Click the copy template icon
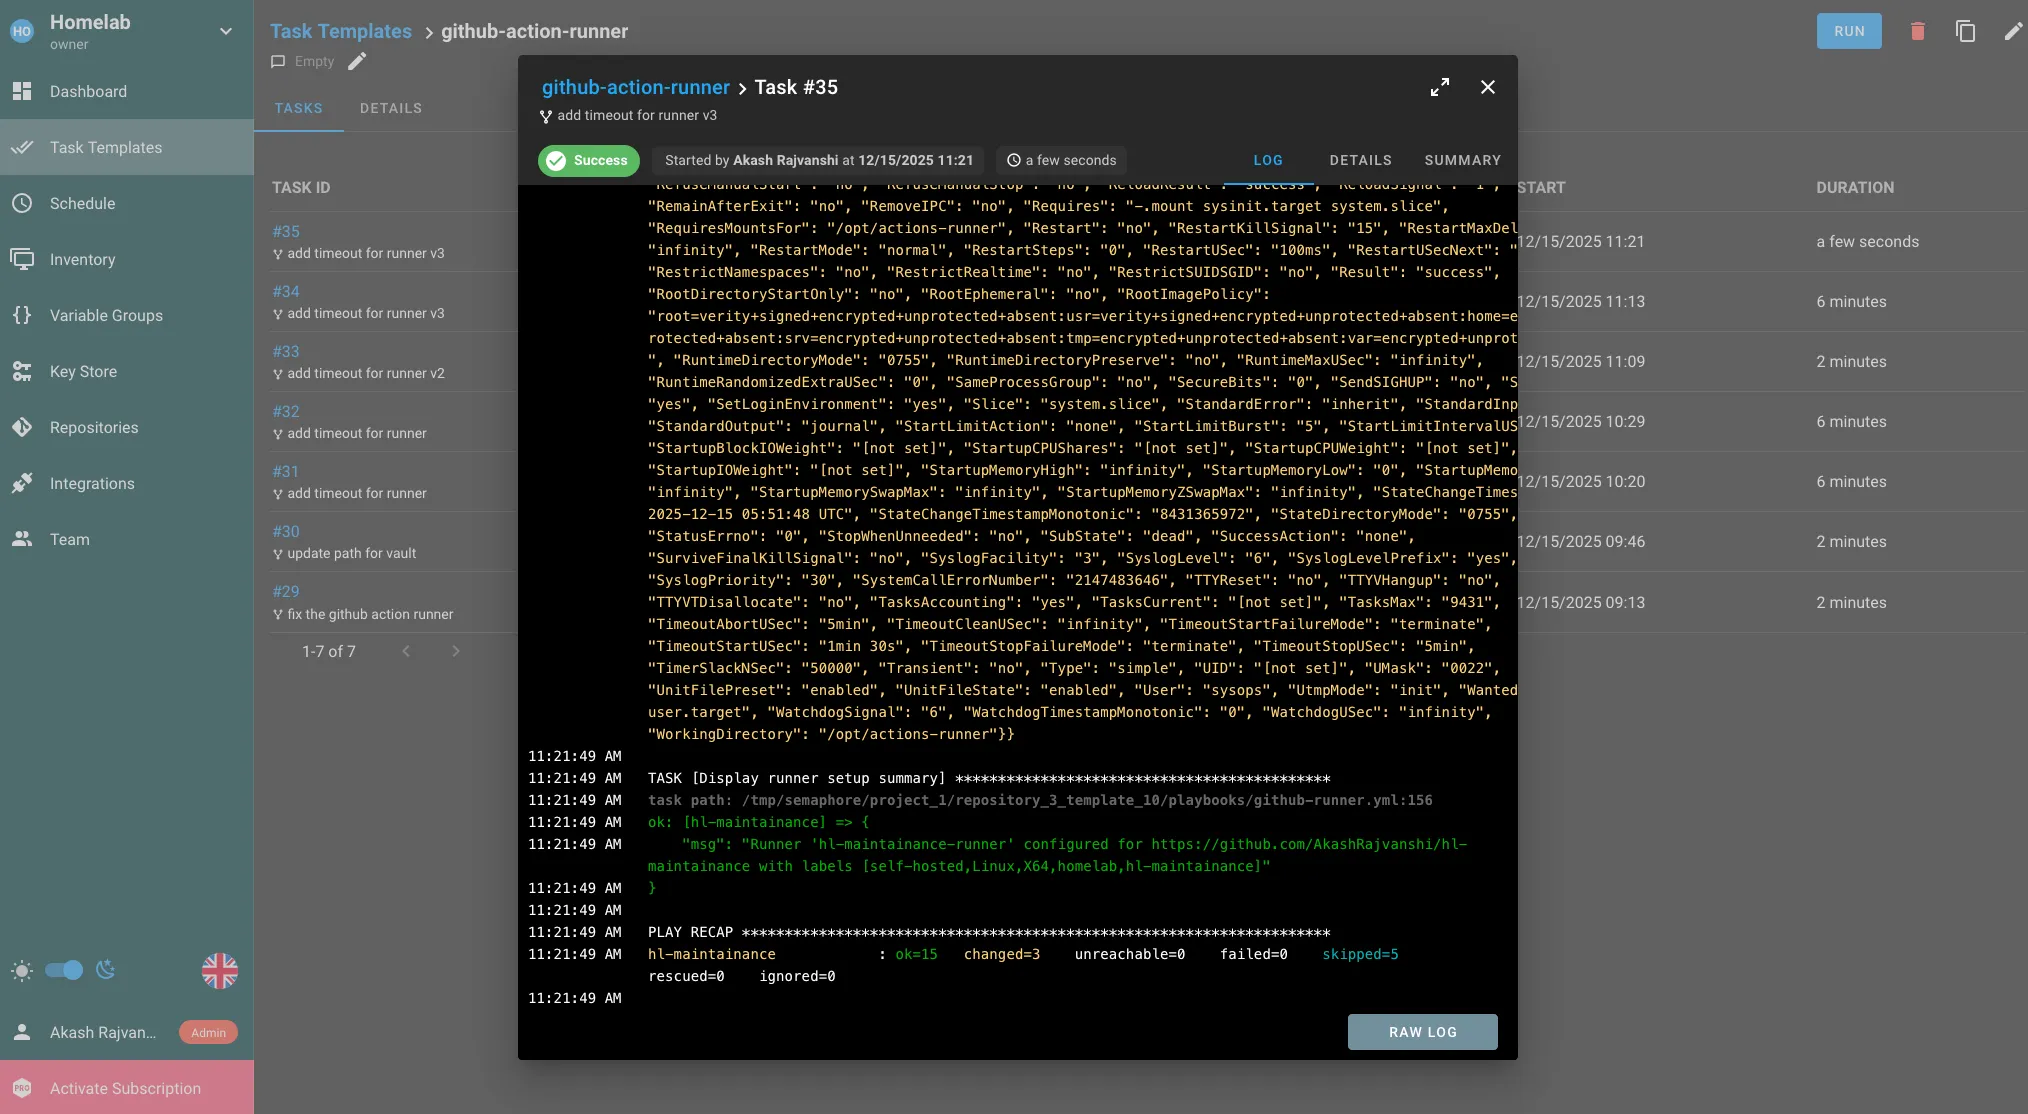 [1965, 31]
